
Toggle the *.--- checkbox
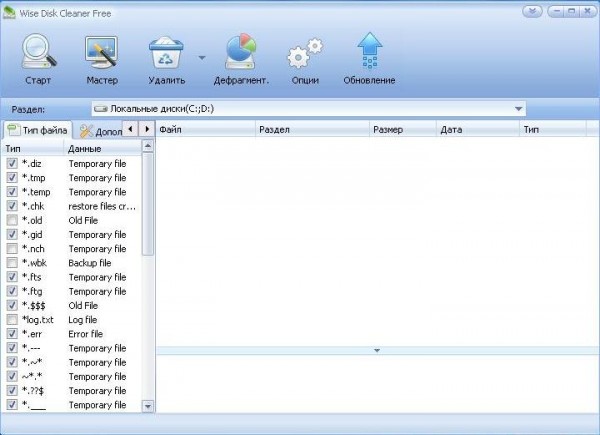point(12,348)
